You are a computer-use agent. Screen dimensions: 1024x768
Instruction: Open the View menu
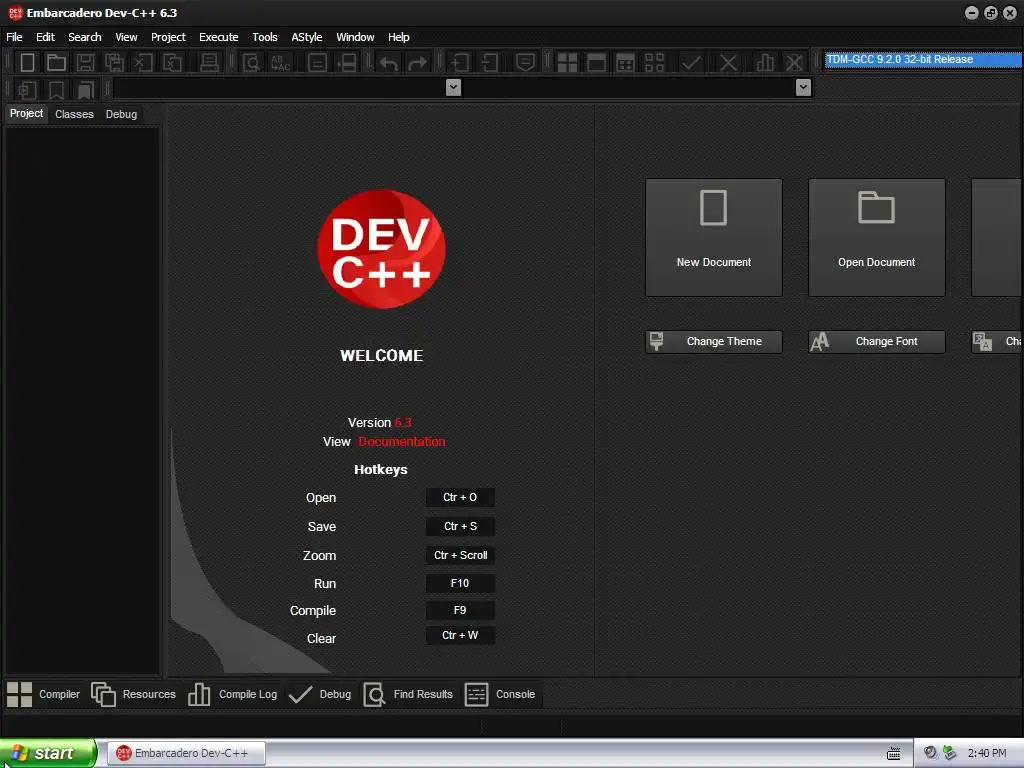126,37
